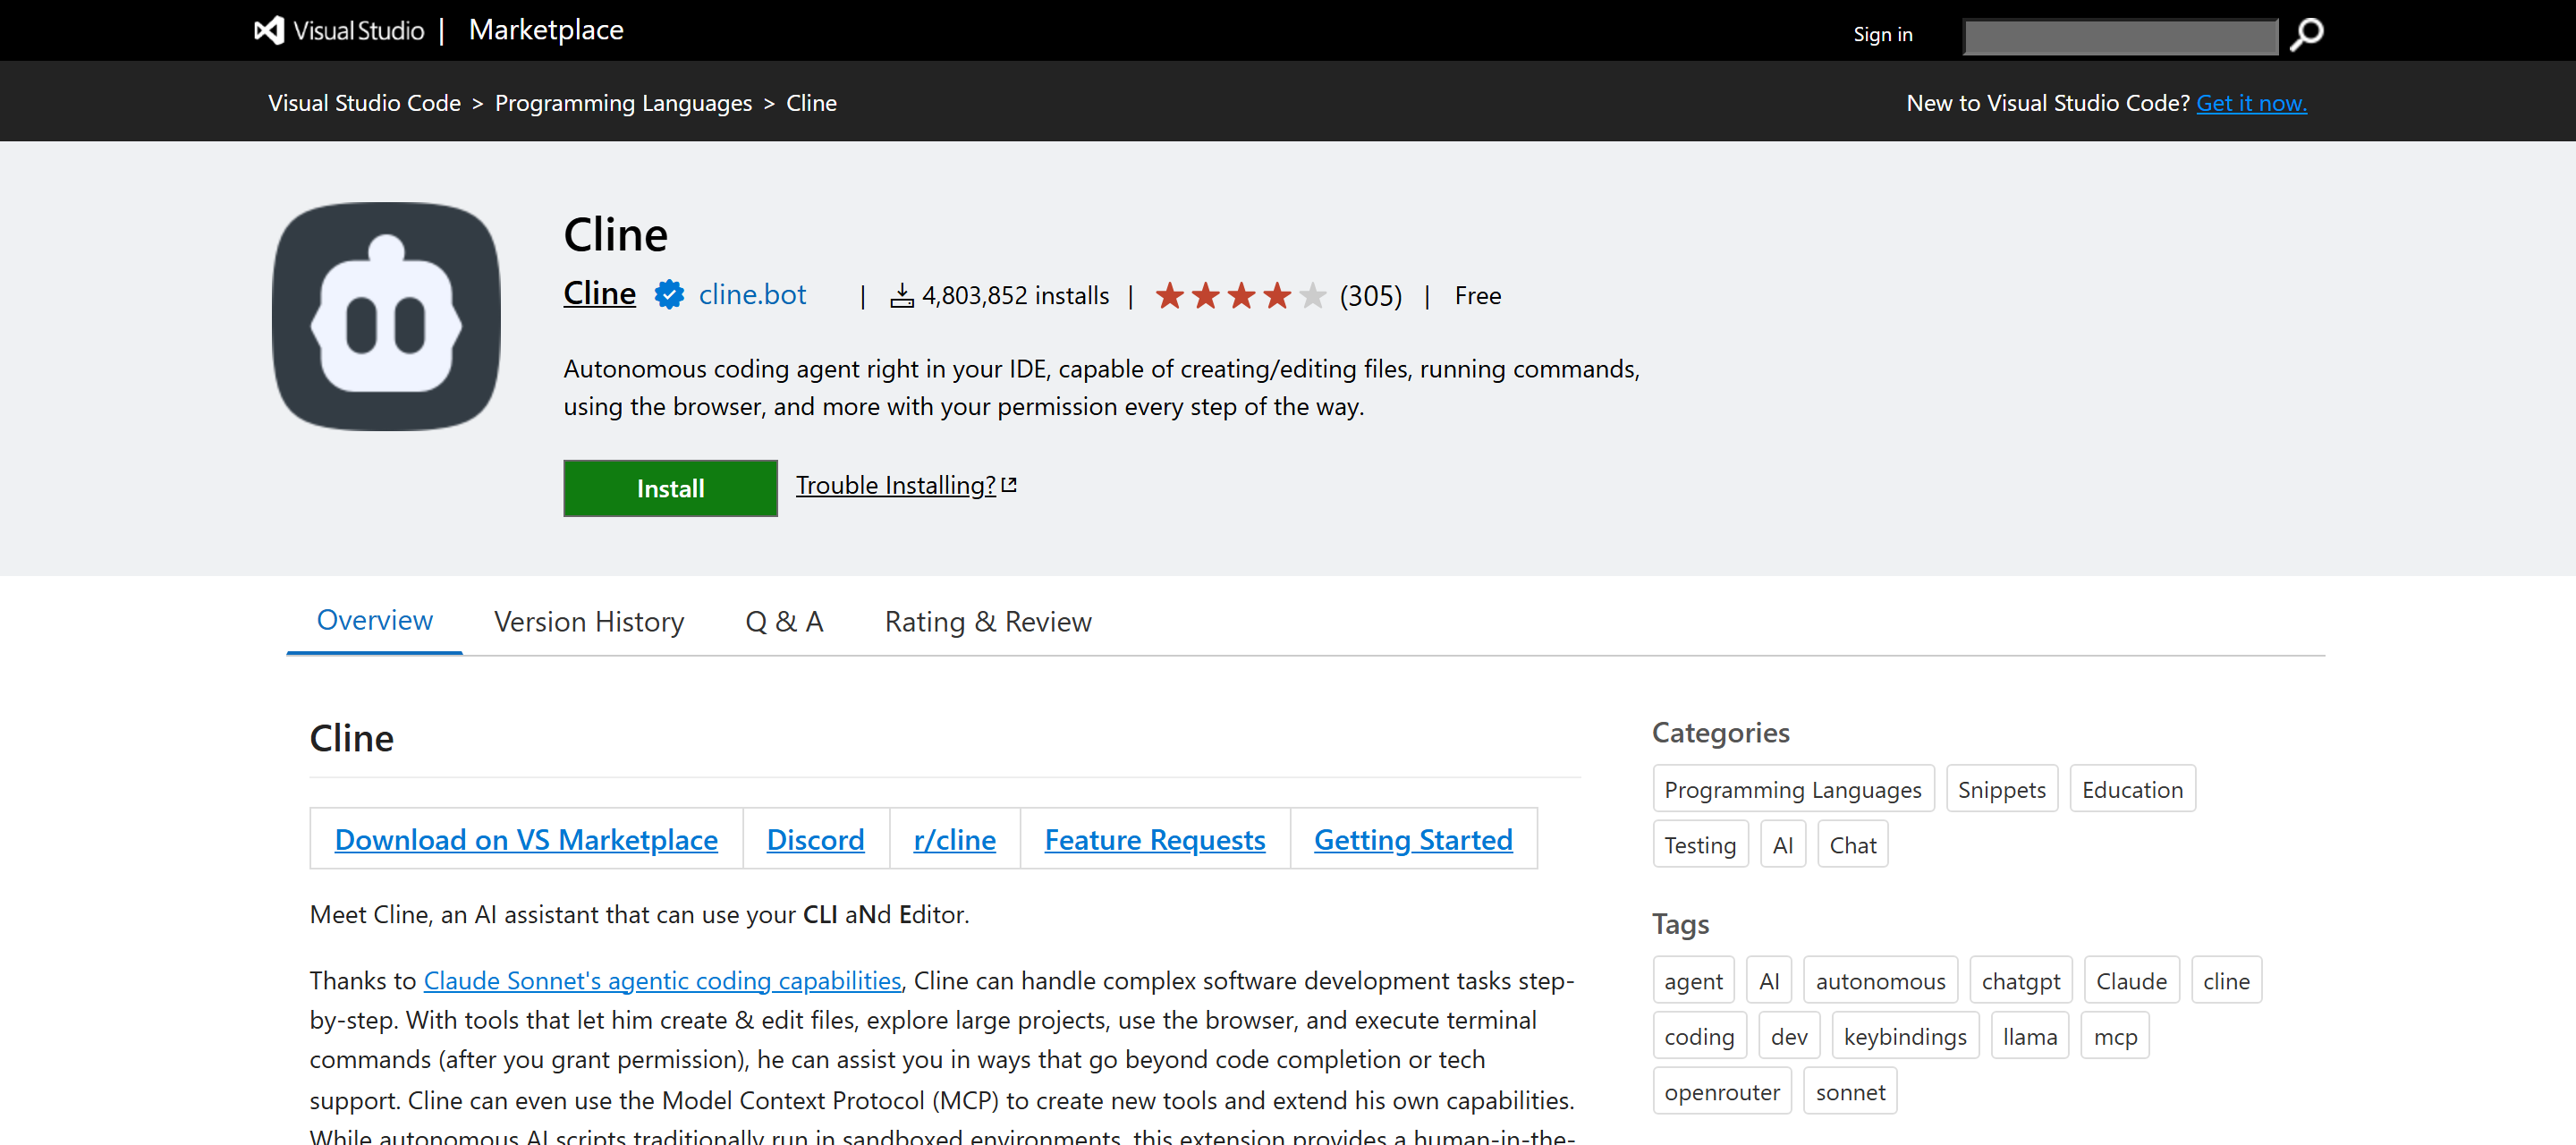
Task: Focus the Marketplace search field
Action: 2121,36
